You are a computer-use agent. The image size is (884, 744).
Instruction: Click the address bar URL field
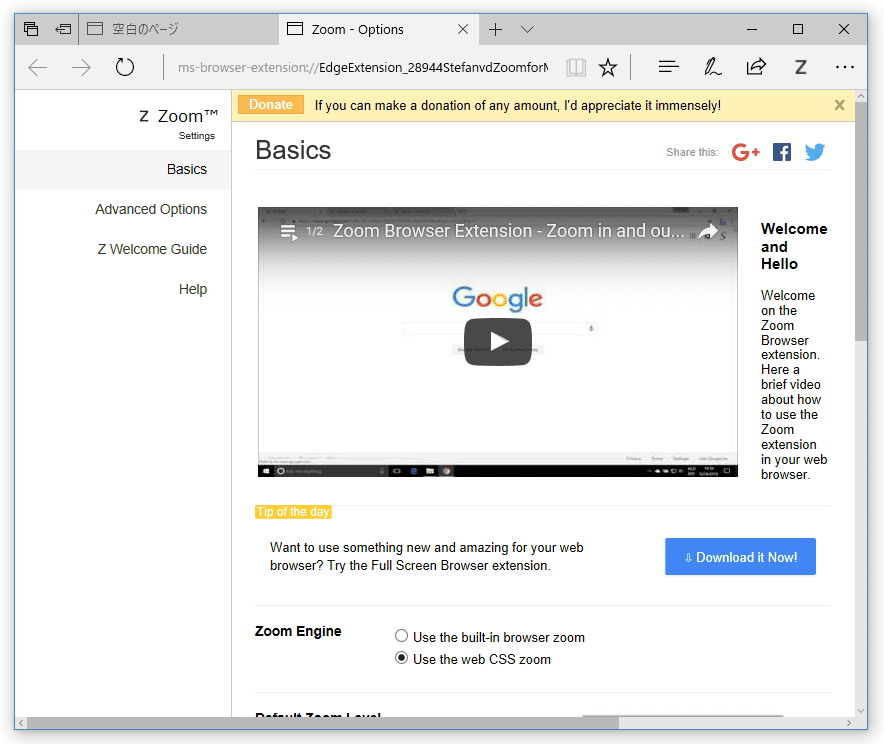click(363, 68)
